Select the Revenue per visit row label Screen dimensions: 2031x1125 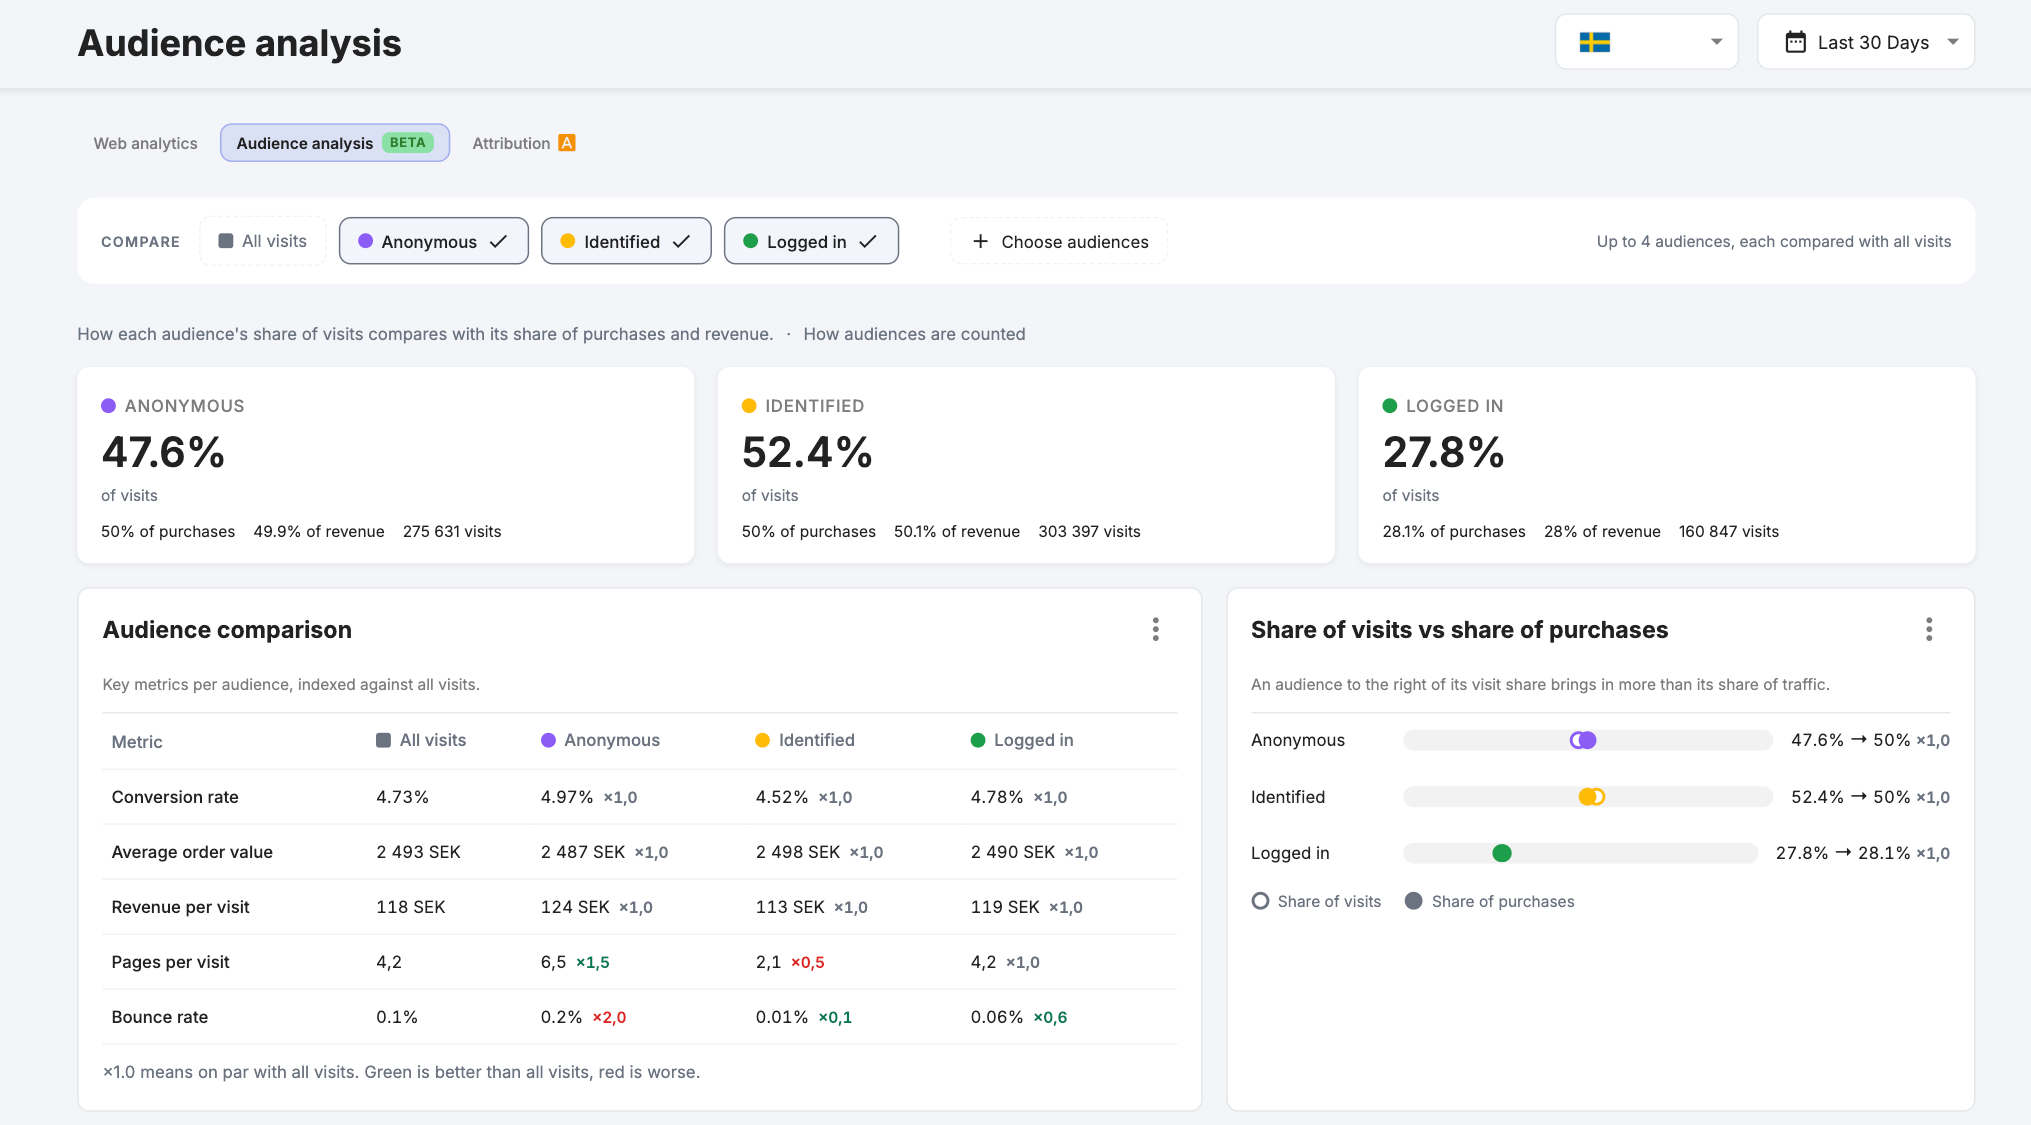(x=181, y=907)
